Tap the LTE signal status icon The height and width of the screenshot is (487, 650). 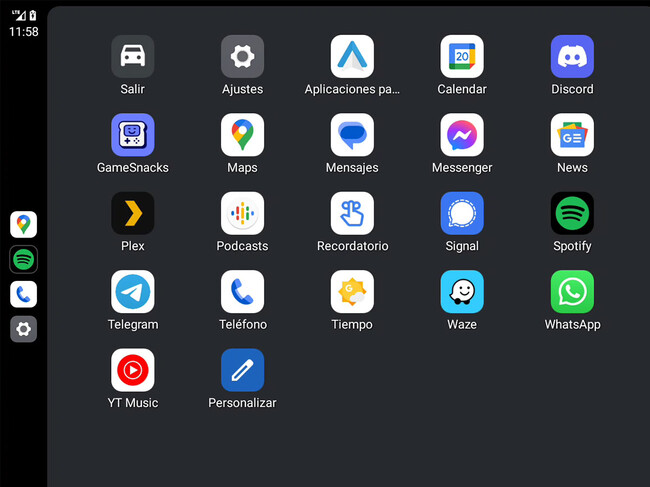(x=19, y=15)
